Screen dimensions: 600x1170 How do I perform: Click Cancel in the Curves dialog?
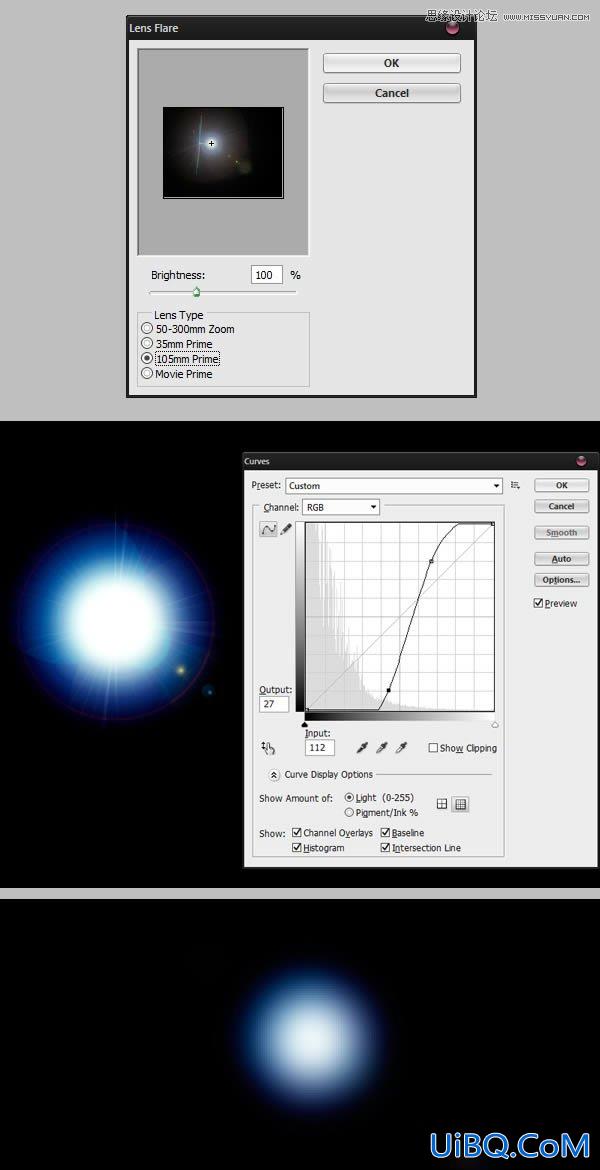tap(562, 506)
